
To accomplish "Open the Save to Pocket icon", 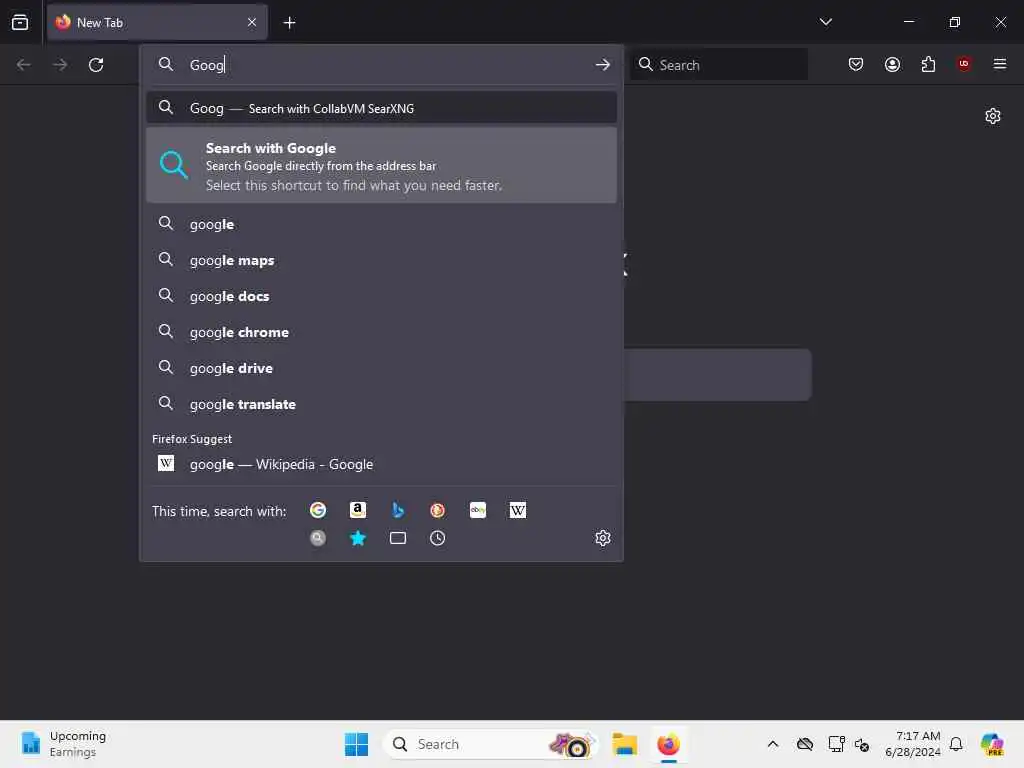I will pyautogui.click(x=856, y=64).
